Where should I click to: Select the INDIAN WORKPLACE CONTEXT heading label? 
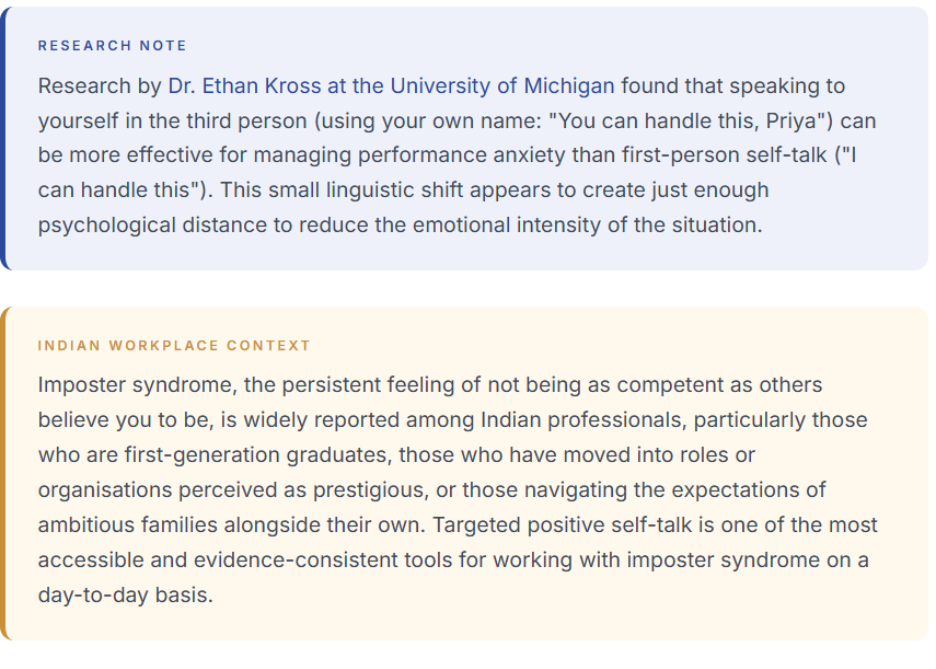coord(174,346)
